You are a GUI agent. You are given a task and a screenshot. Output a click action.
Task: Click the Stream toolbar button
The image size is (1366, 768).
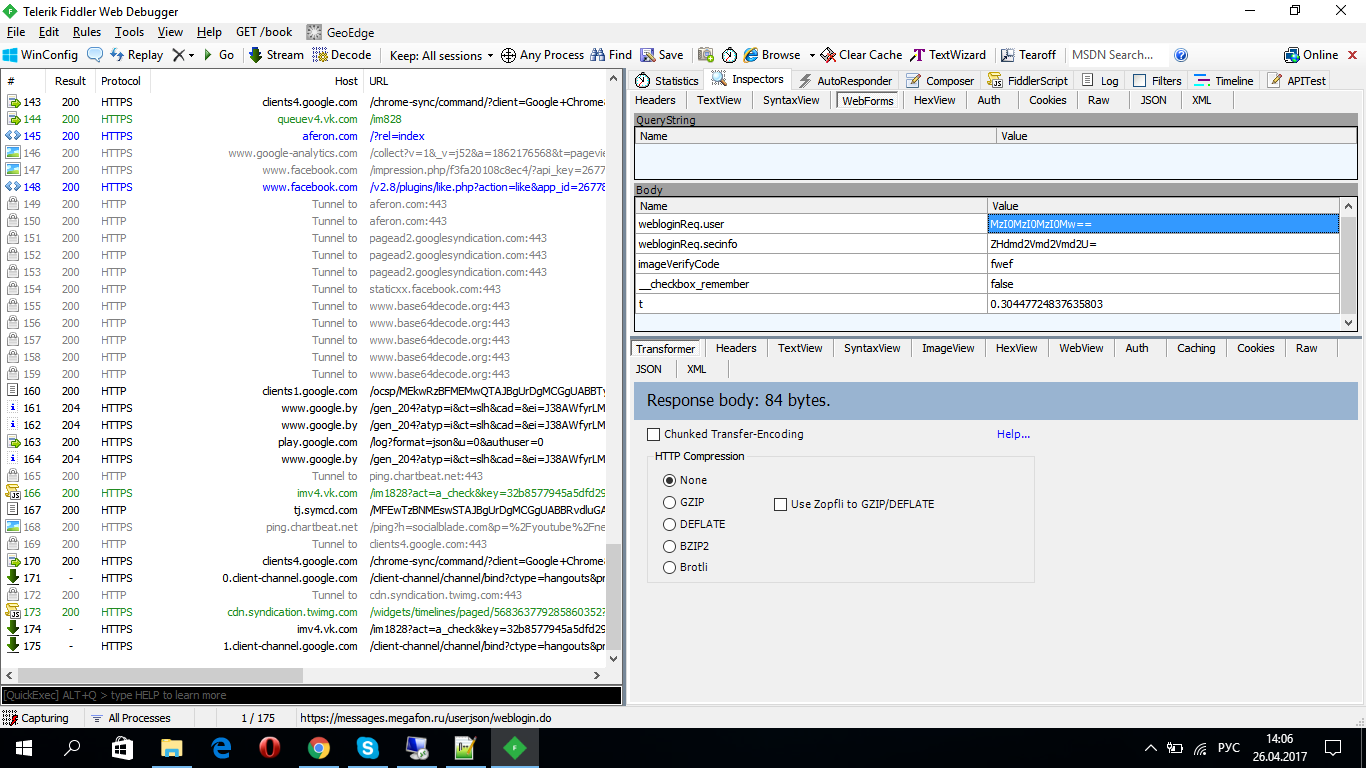click(x=276, y=55)
